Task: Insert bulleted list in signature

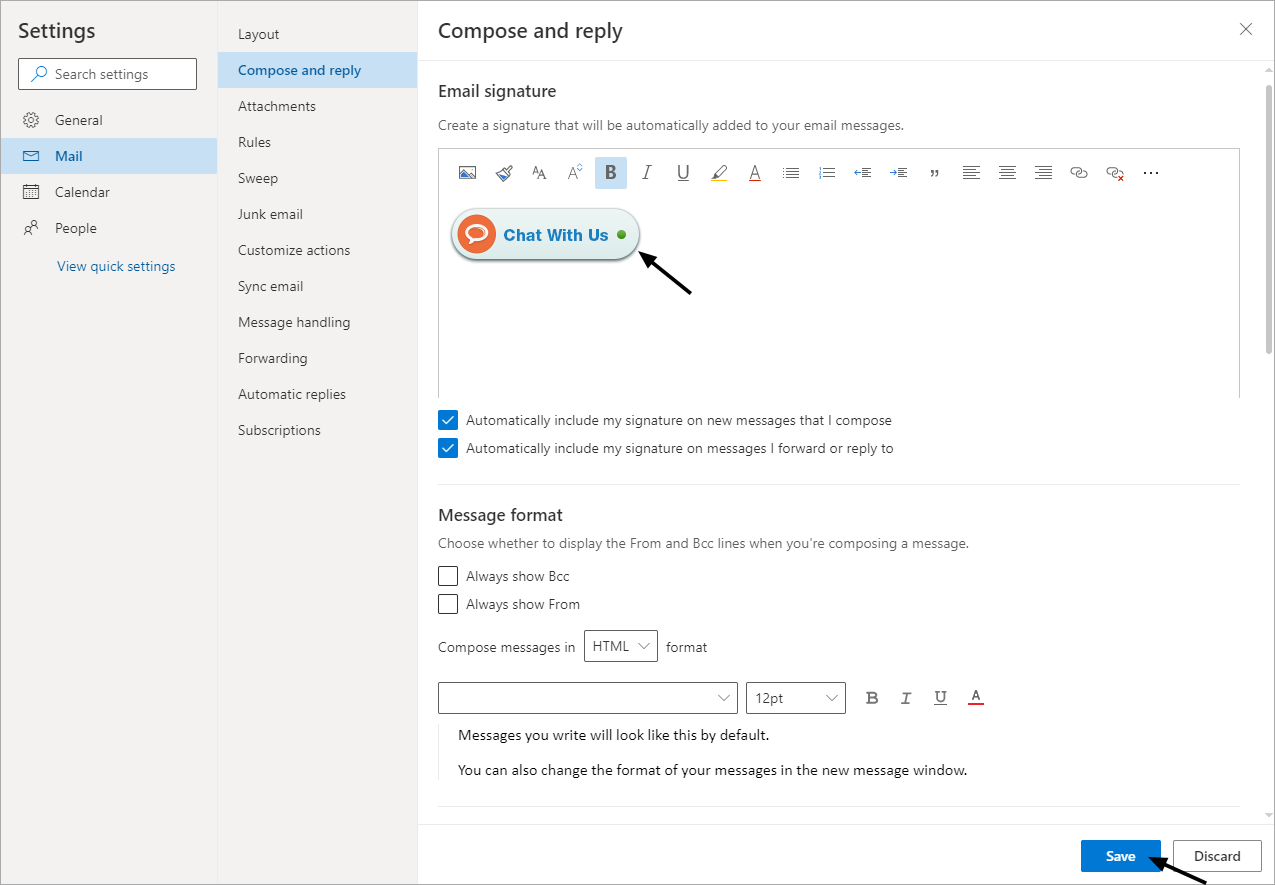Action: click(x=791, y=173)
